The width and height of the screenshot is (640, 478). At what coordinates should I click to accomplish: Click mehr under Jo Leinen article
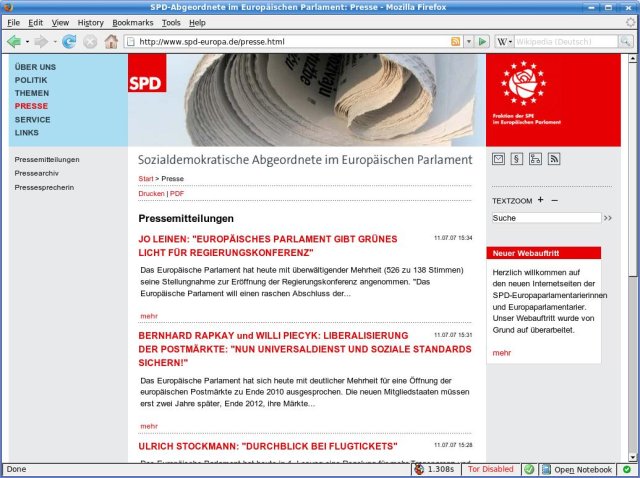click(149, 316)
